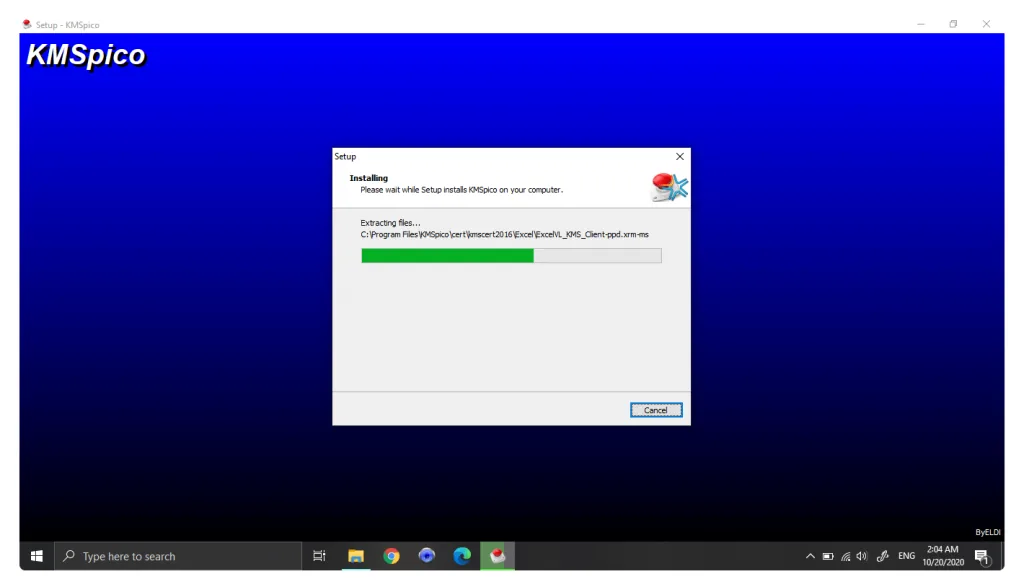Restore down the Setup - KMSpico window
1024x587 pixels.
click(x=953, y=24)
